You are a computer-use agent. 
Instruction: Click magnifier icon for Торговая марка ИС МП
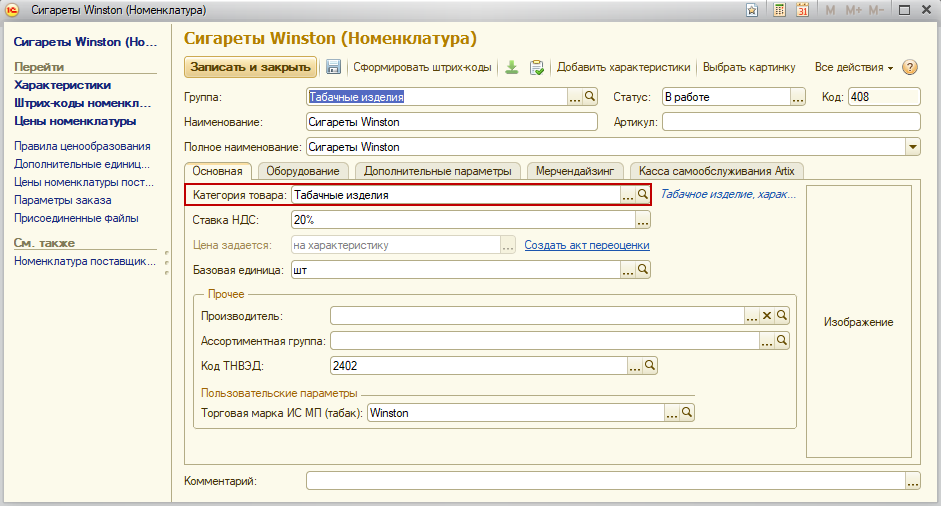click(687, 413)
